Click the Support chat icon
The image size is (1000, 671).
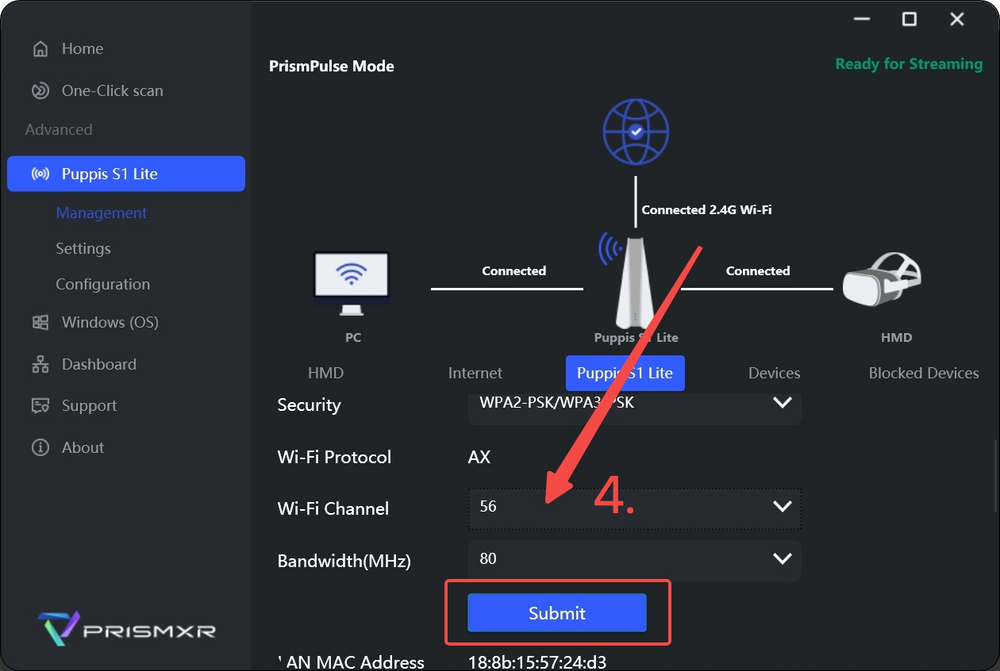[40, 406]
